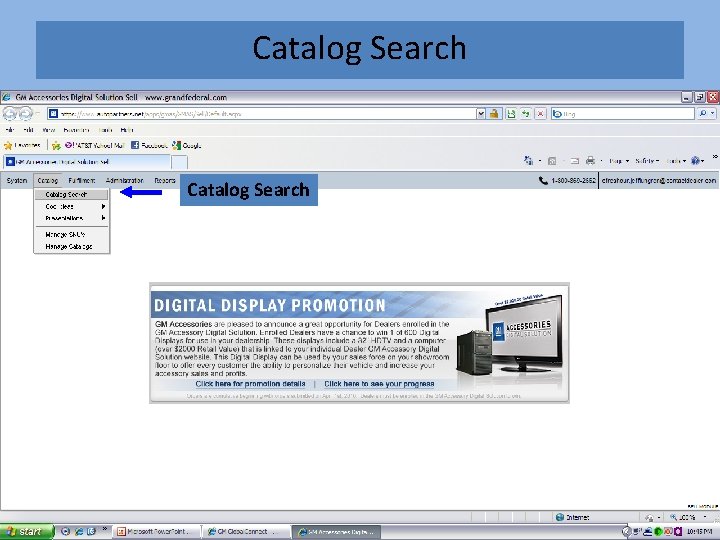Click the red X Stop loading icon
Viewport: 720px width, 540px height.
(x=540, y=113)
